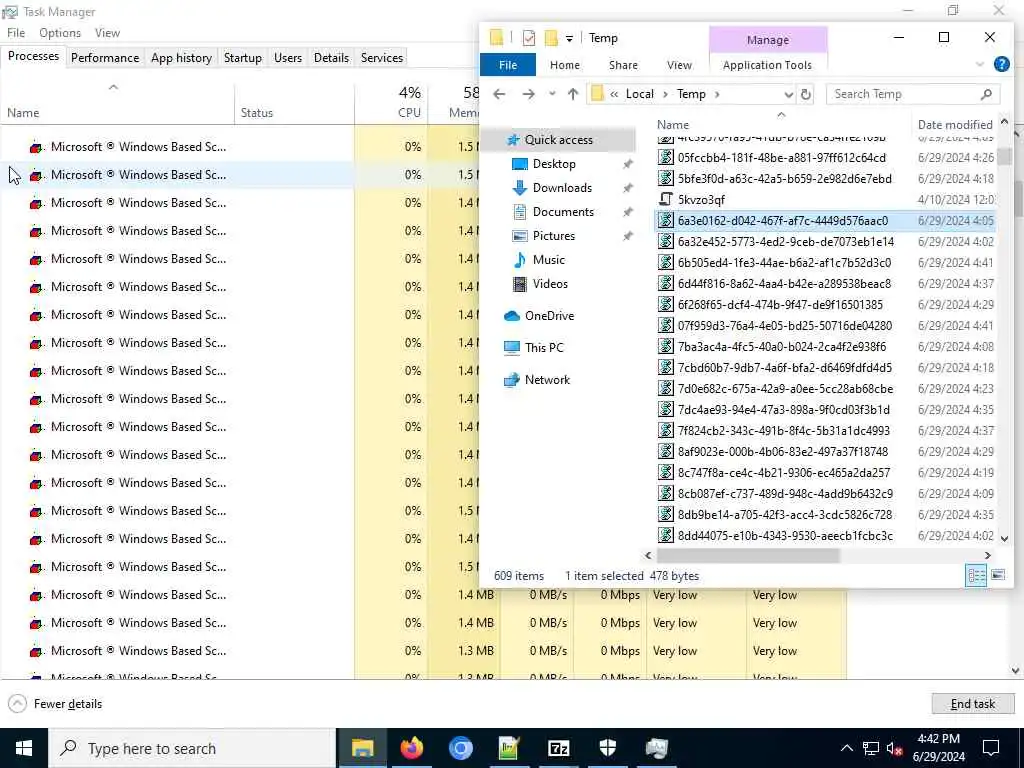Switch to the App history tab
Viewport: 1024px width, 768px height.
coord(181,57)
